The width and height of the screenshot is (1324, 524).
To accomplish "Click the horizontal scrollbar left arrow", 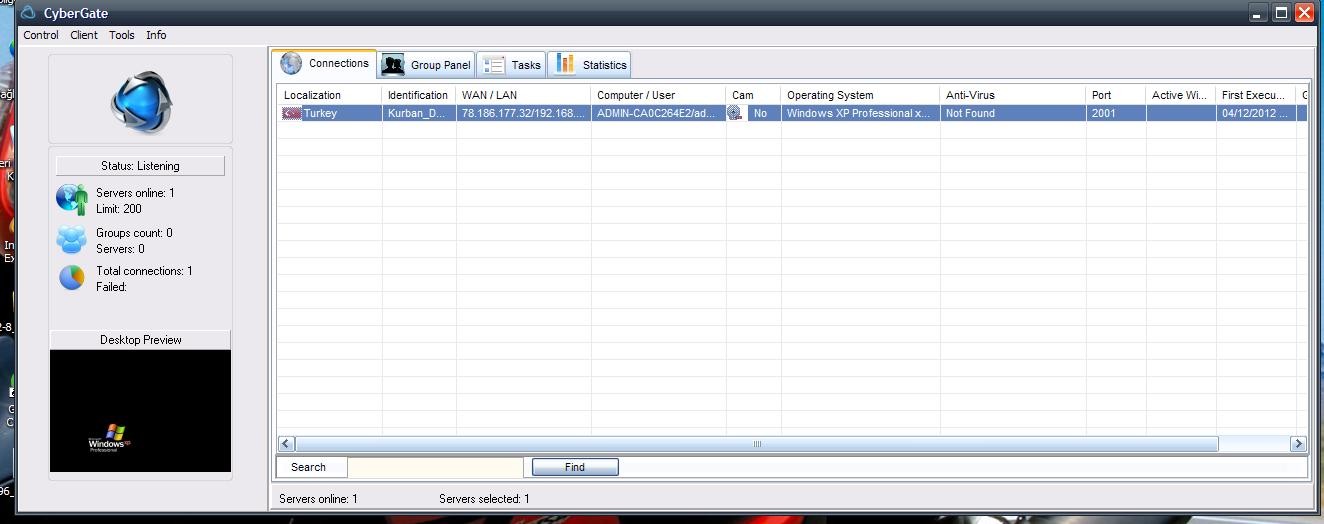I will tap(286, 444).
